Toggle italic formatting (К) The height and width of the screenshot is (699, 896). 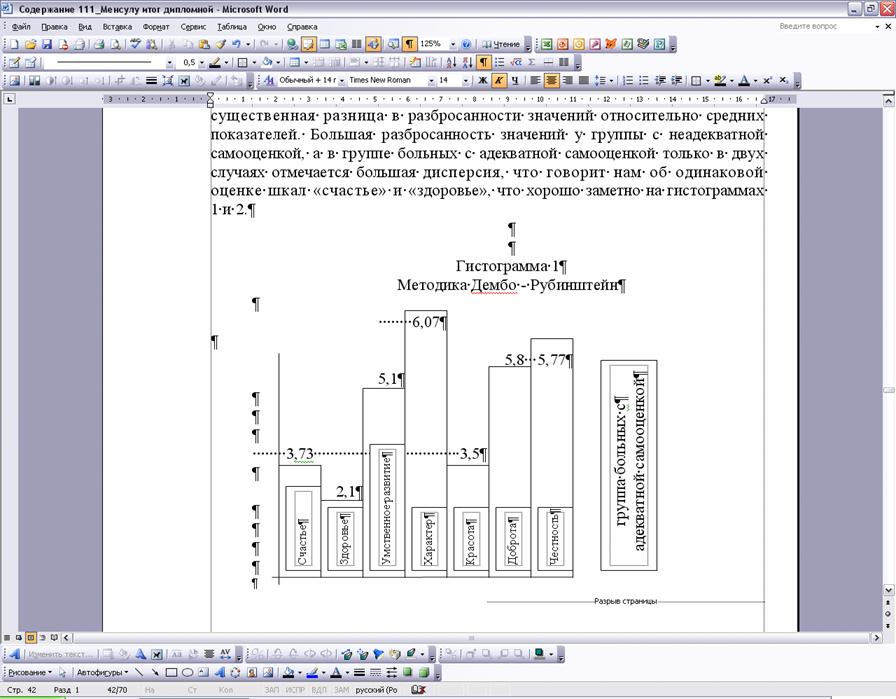(x=498, y=80)
